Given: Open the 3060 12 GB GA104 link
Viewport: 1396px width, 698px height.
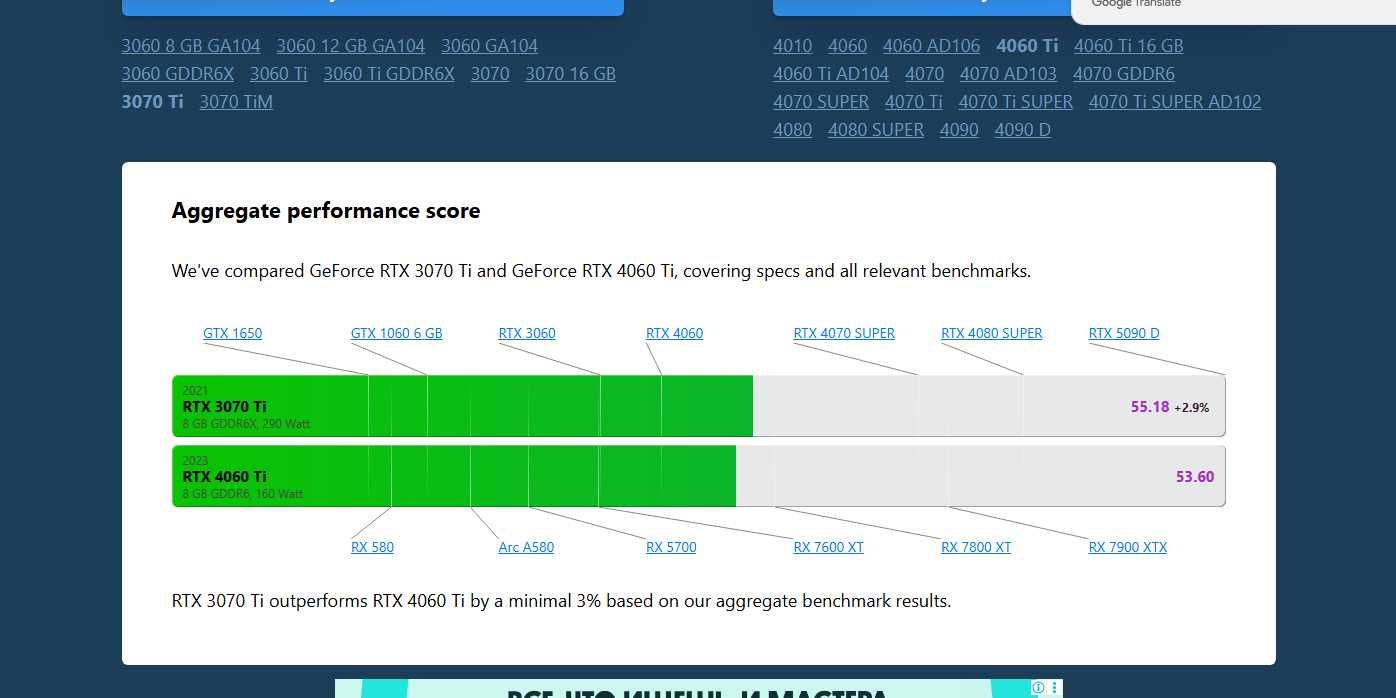Looking at the screenshot, I should [351, 46].
